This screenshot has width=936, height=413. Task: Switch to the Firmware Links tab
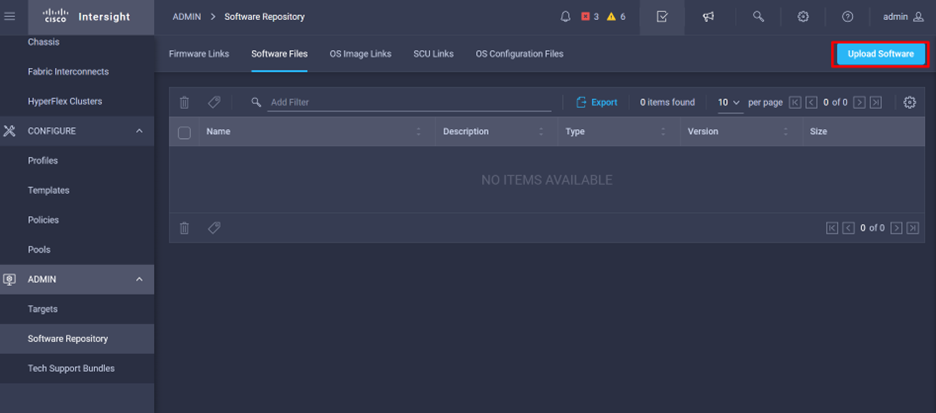click(x=199, y=54)
